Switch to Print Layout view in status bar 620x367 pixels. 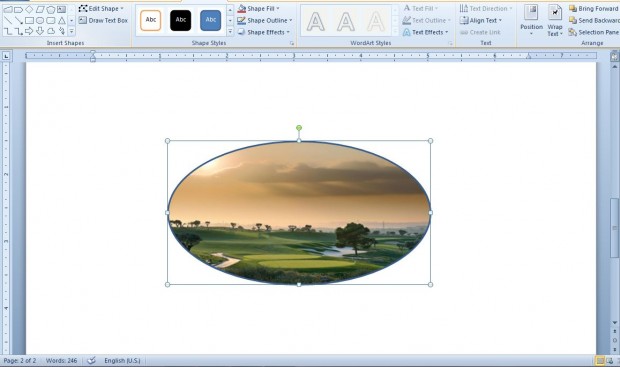(x=601, y=361)
